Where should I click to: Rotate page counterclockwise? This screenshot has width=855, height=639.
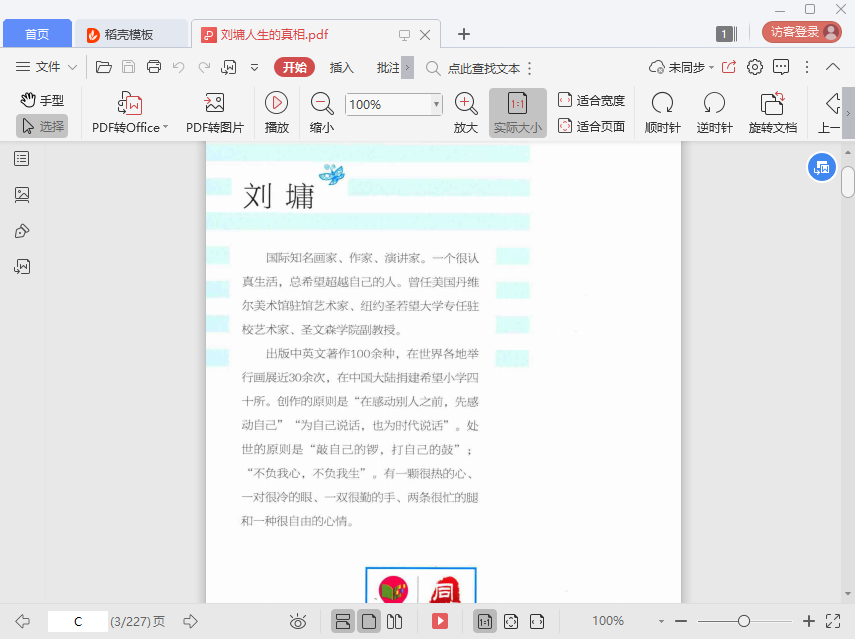(714, 113)
